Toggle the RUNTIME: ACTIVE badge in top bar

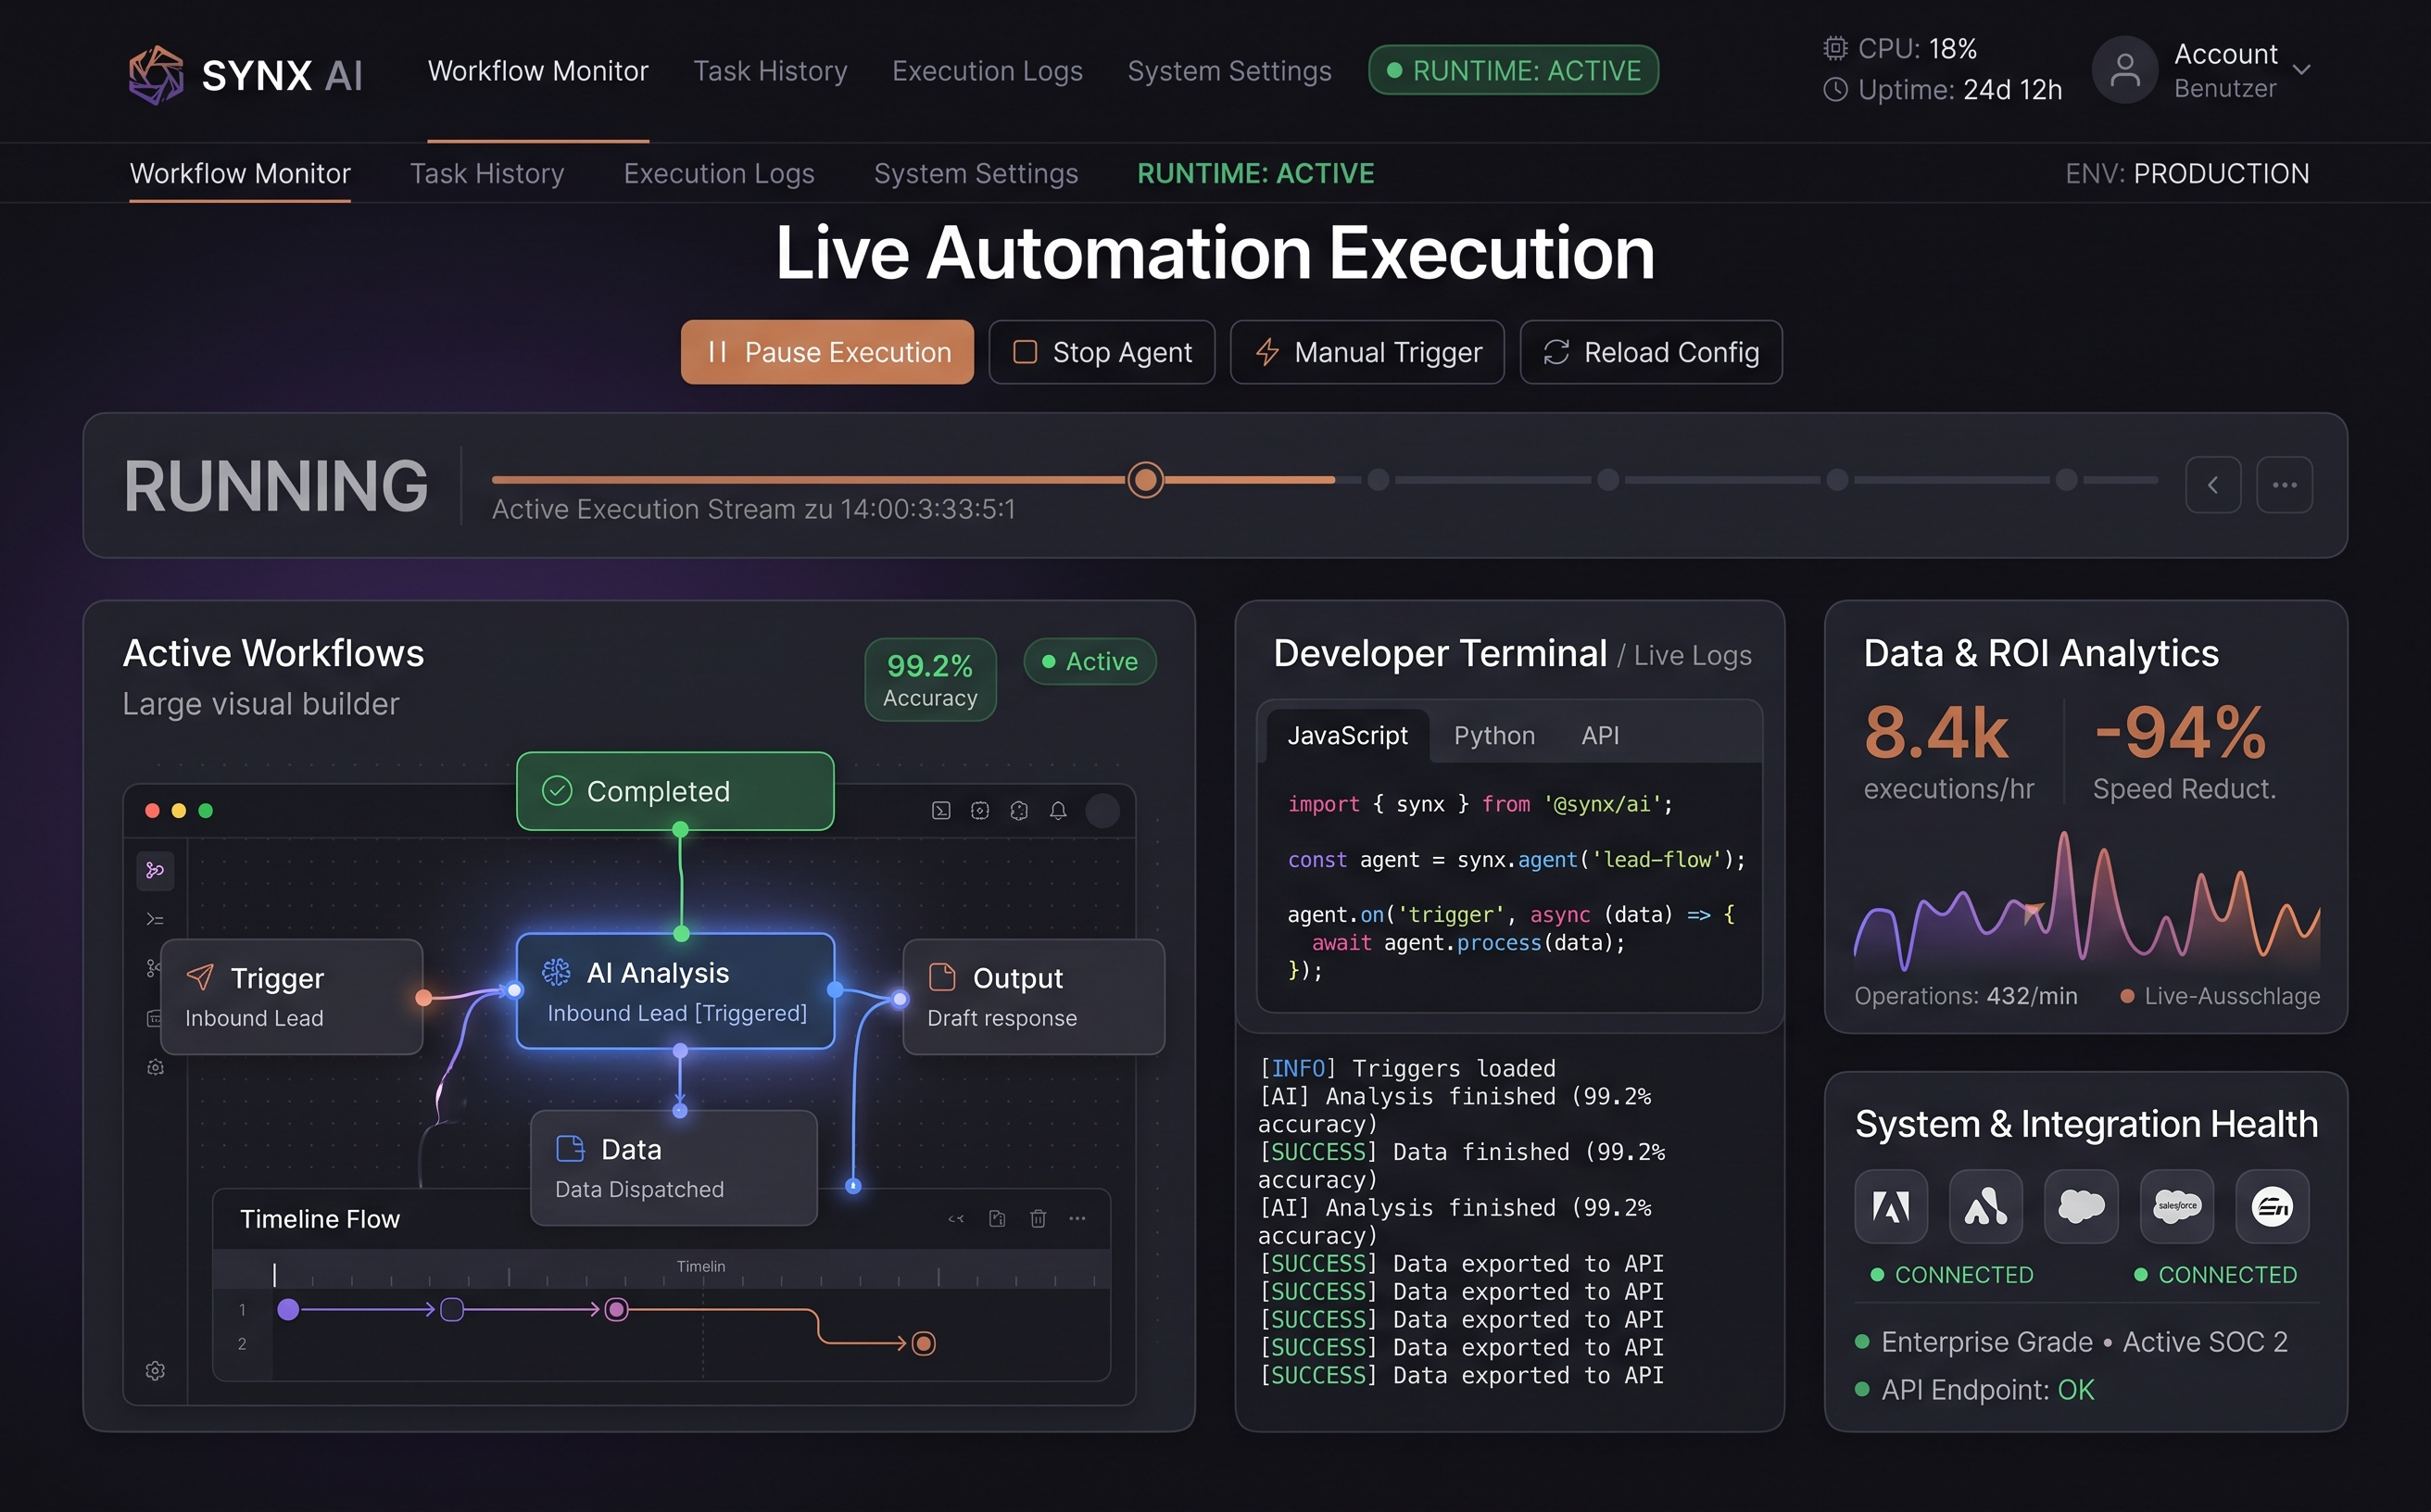[x=1513, y=70]
